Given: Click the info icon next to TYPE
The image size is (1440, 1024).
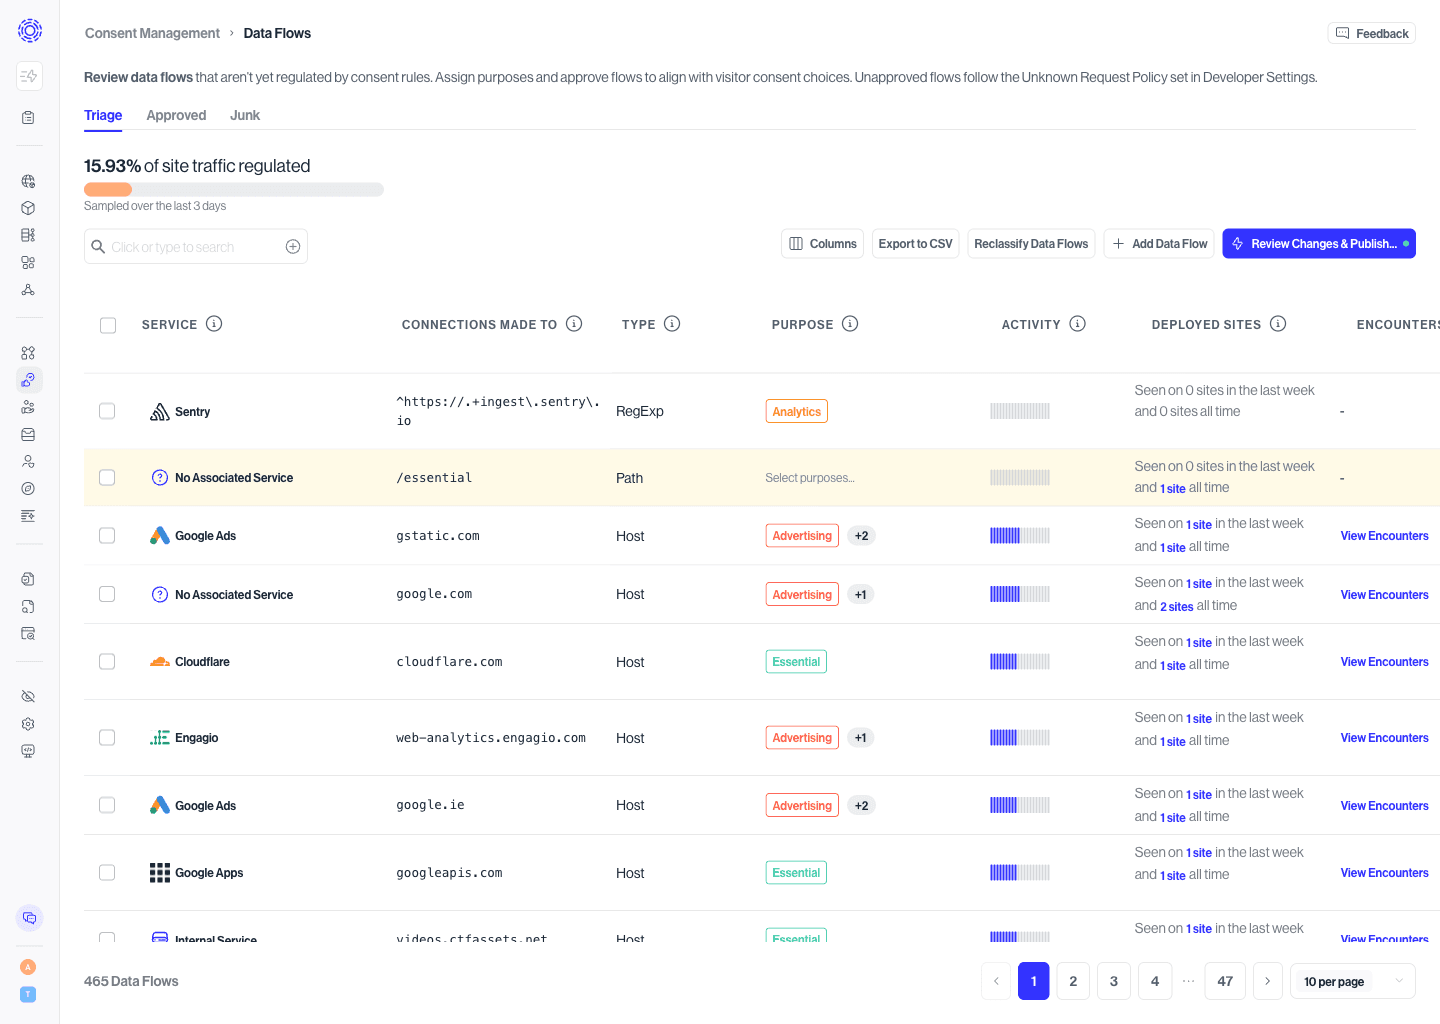Looking at the screenshot, I should 672,324.
